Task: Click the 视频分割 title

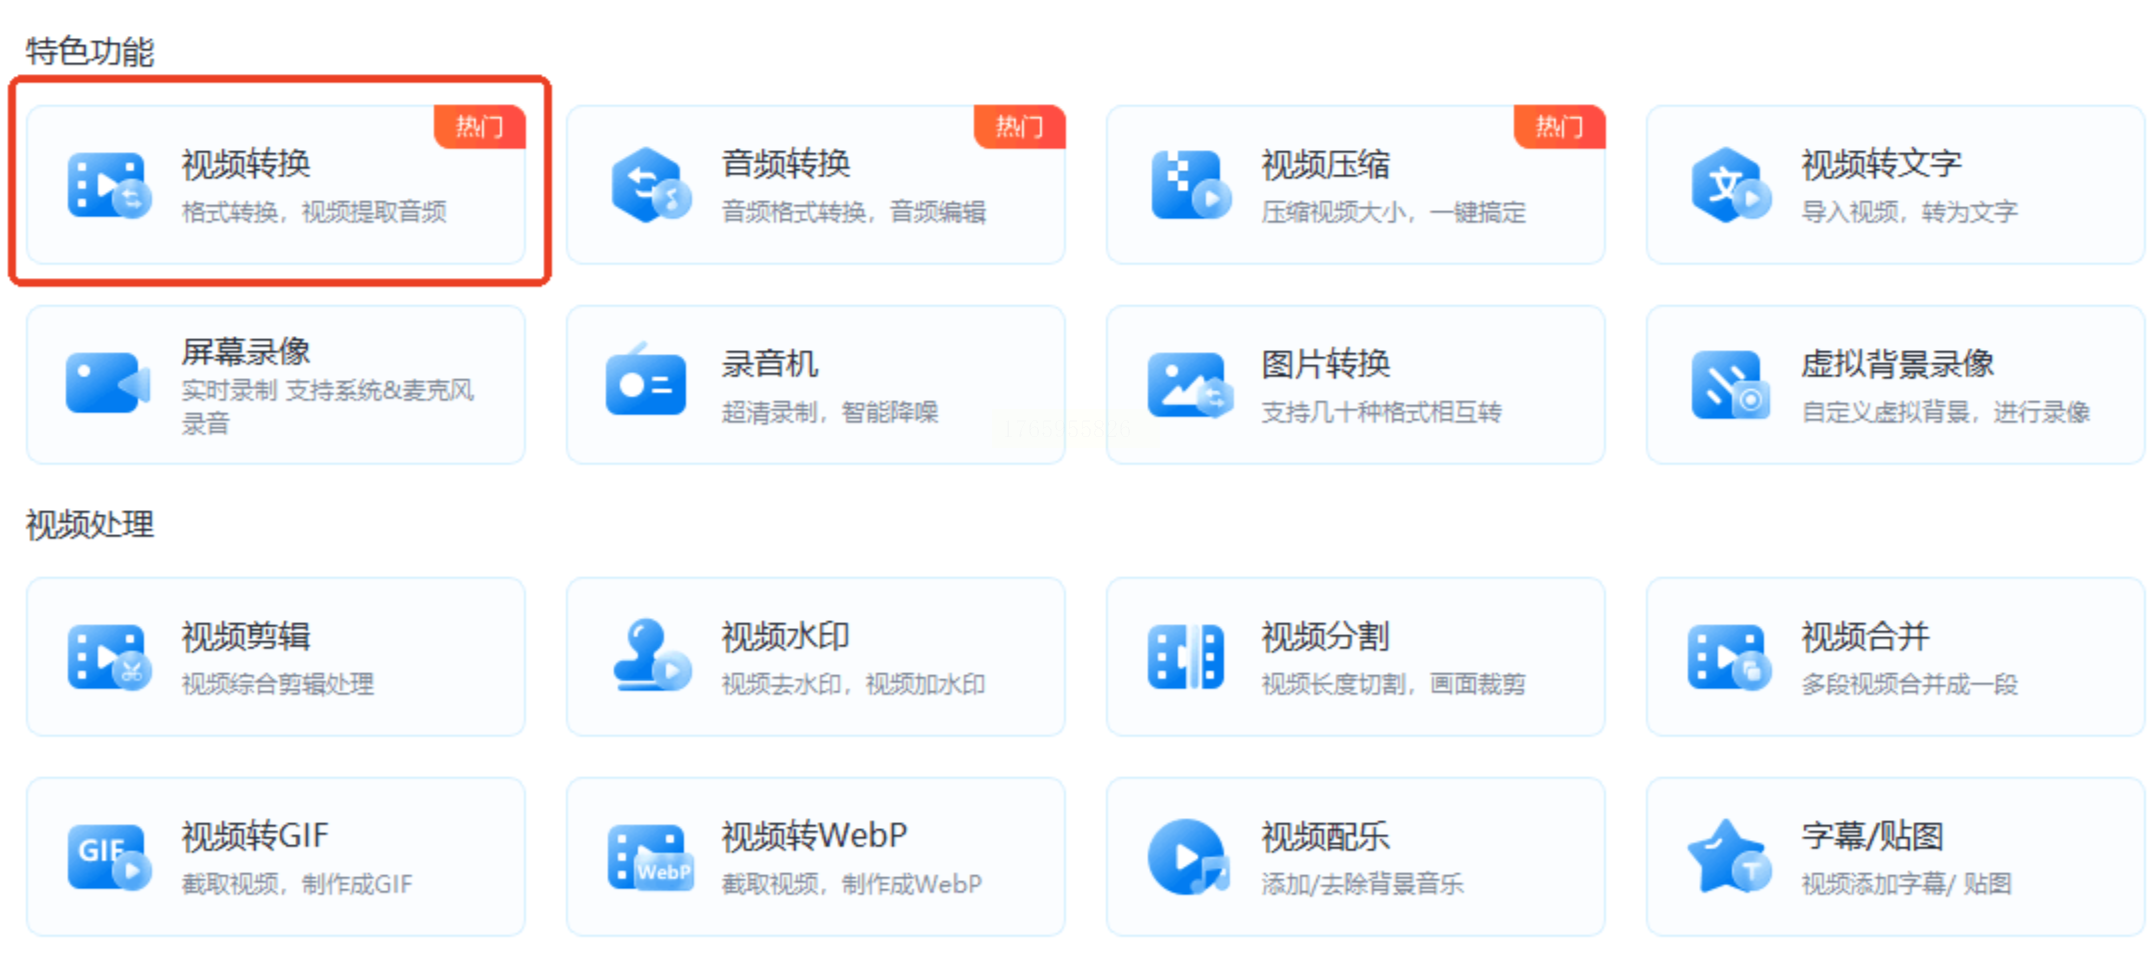Action: point(1326,636)
